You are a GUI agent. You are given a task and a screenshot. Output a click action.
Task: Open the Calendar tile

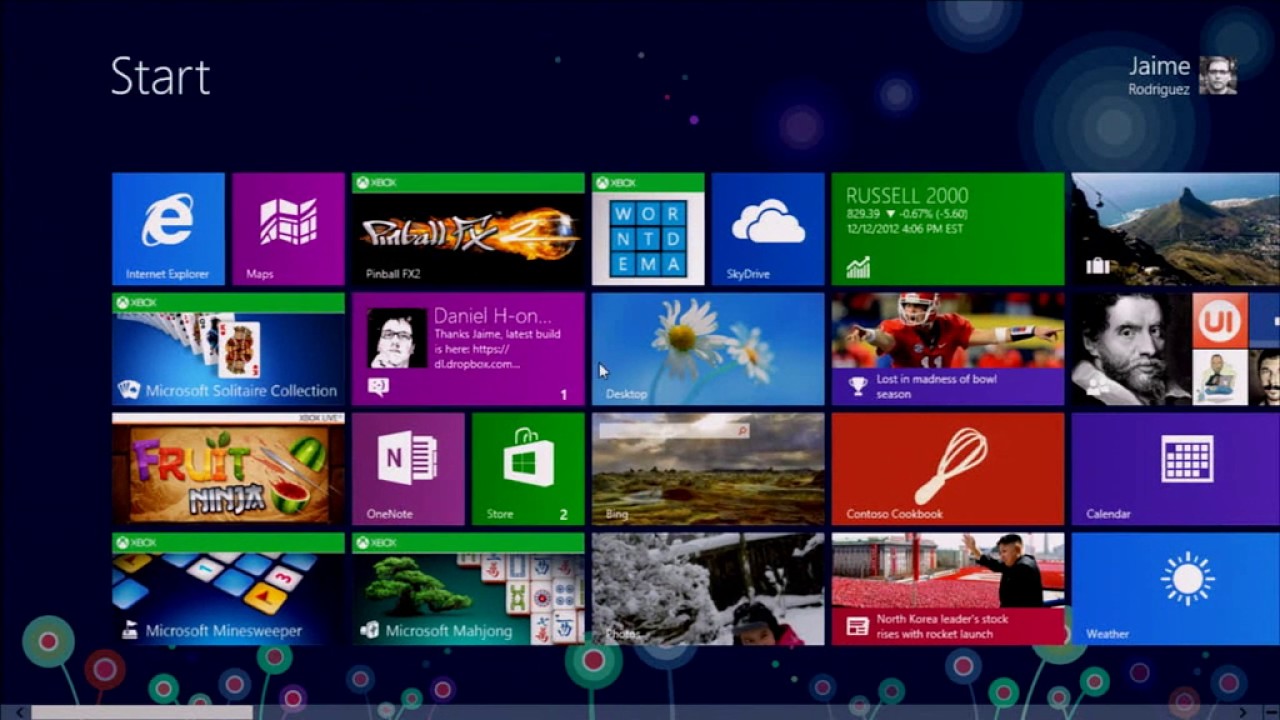pos(1176,469)
